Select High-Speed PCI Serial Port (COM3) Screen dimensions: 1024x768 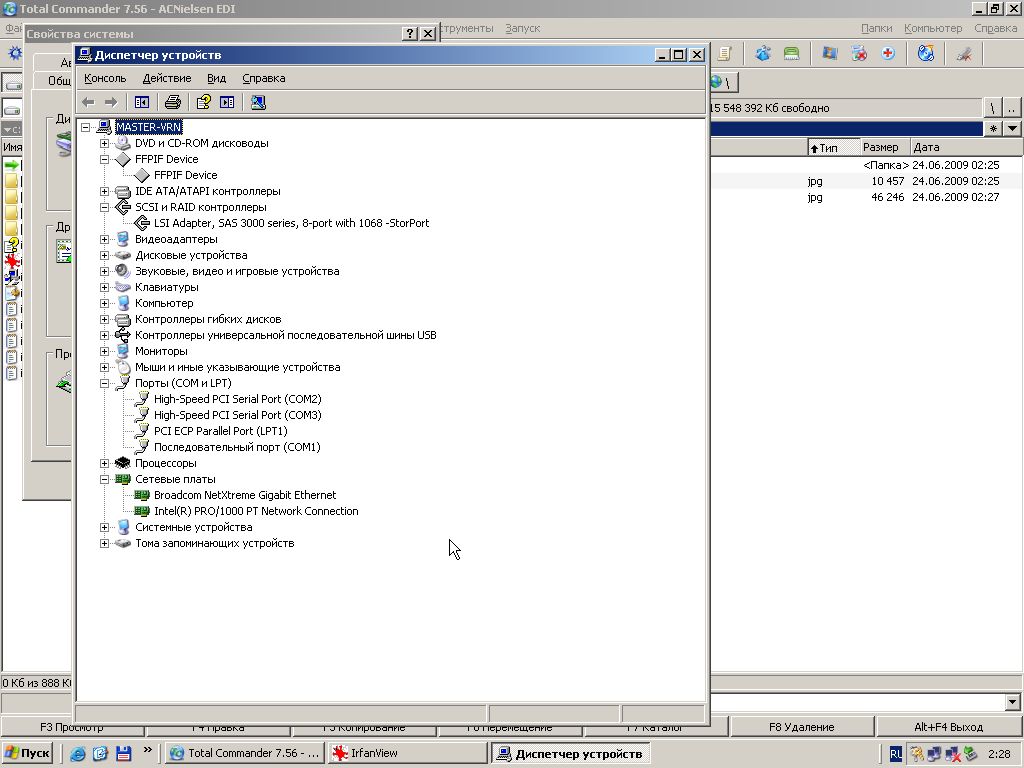pyautogui.click(x=237, y=415)
